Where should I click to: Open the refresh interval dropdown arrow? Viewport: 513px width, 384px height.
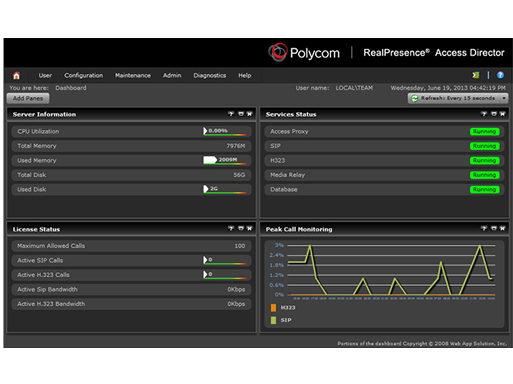pyautogui.click(x=504, y=98)
